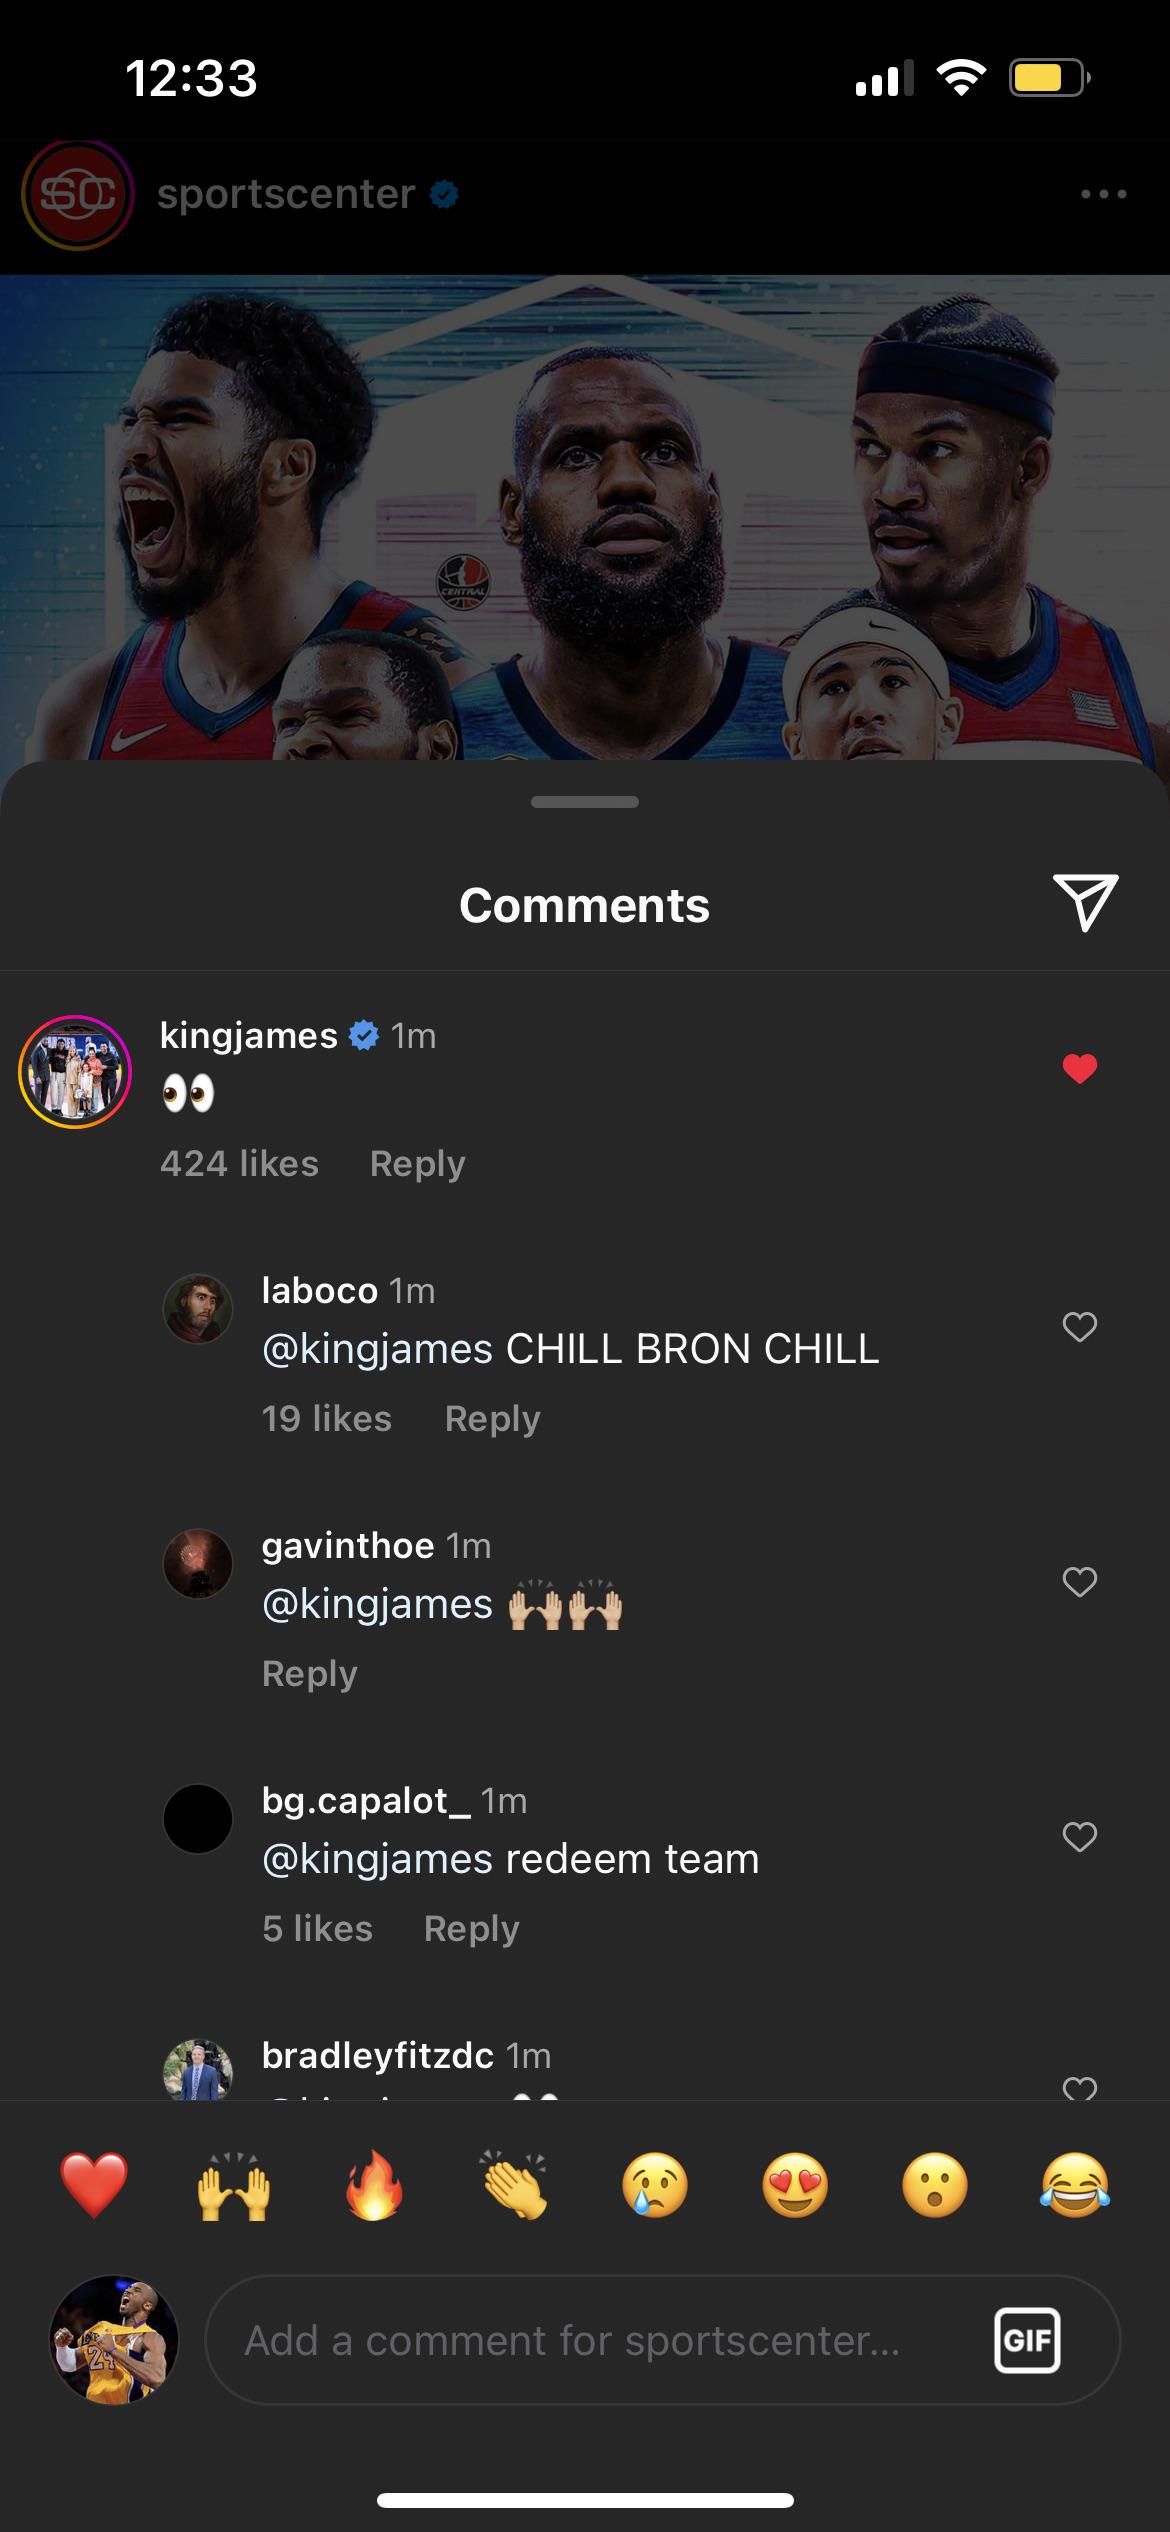This screenshot has height=2532, width=1170.
Task: Open the three-dots post options menu
Action: pyautogui.click(x=1103, y=194)
